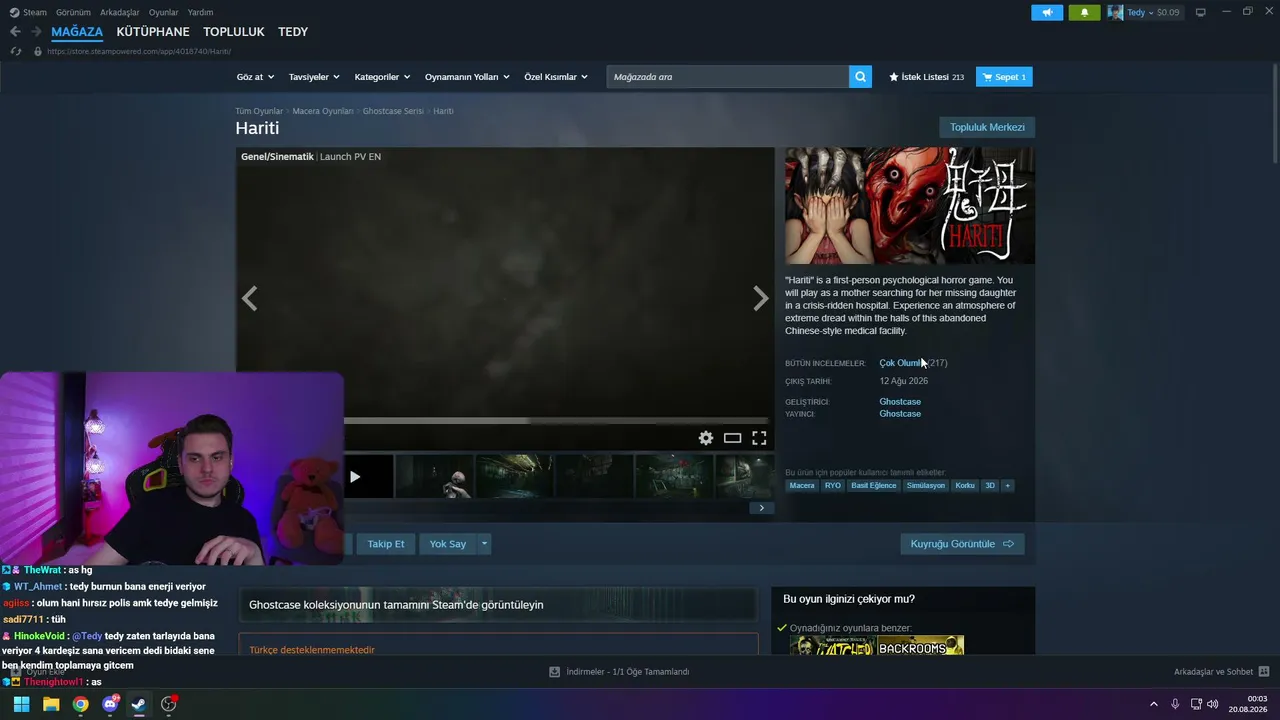
Task: Click the Basit Eğlence tag
Action: tap(874, 486)
